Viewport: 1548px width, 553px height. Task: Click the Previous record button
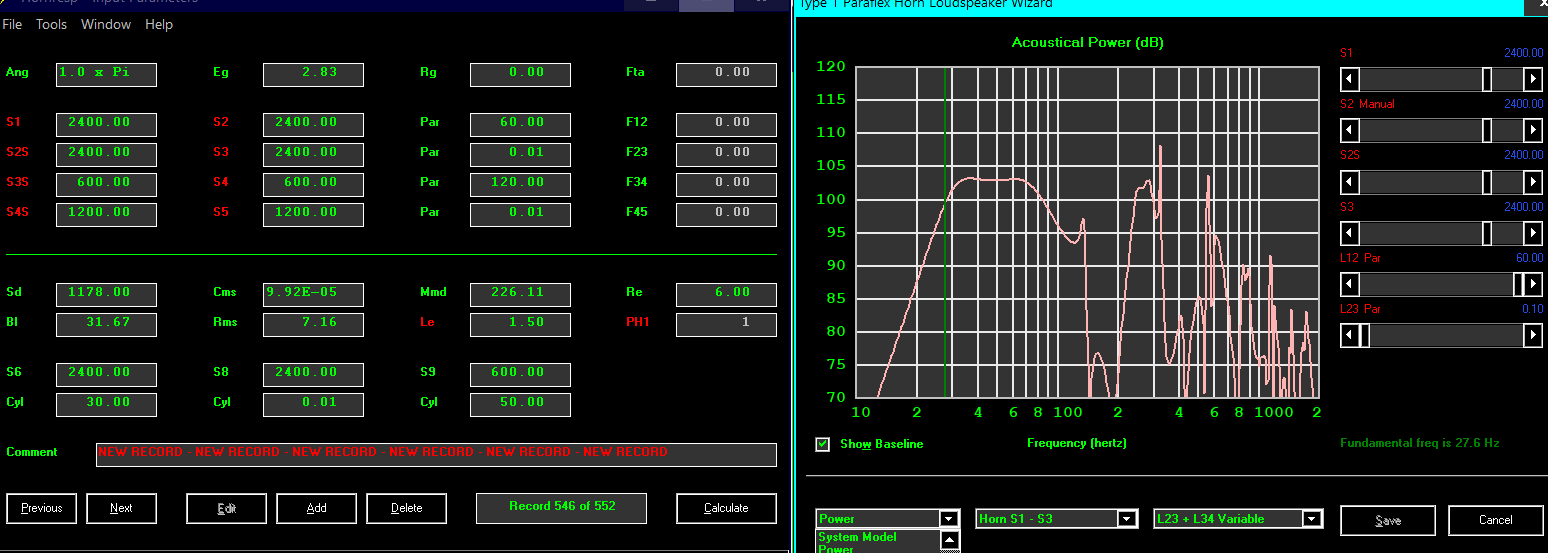42,508
